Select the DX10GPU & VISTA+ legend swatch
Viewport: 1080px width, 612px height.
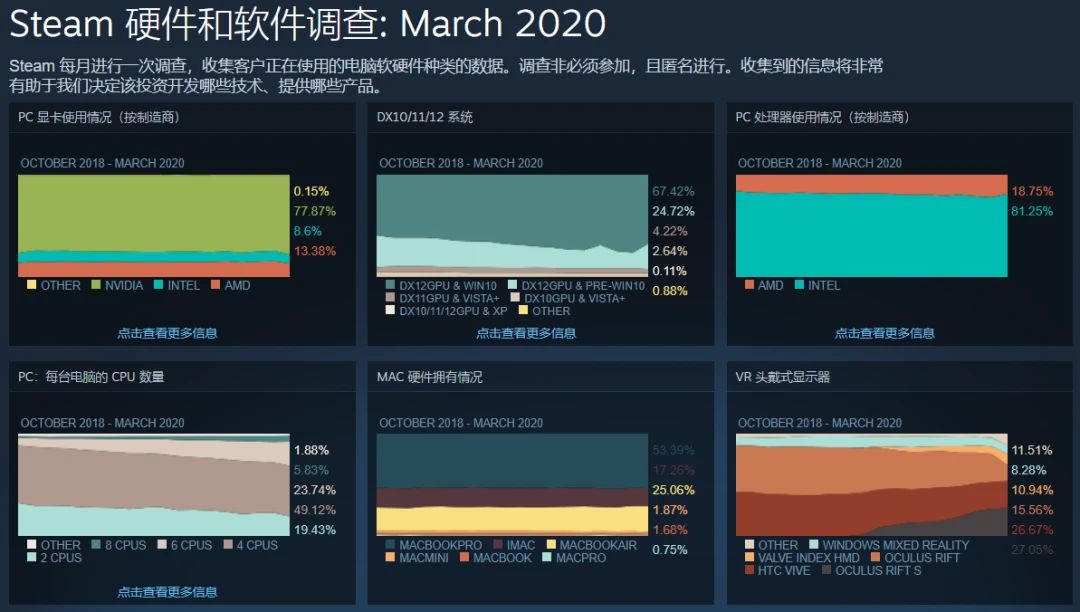click(515, 297)
